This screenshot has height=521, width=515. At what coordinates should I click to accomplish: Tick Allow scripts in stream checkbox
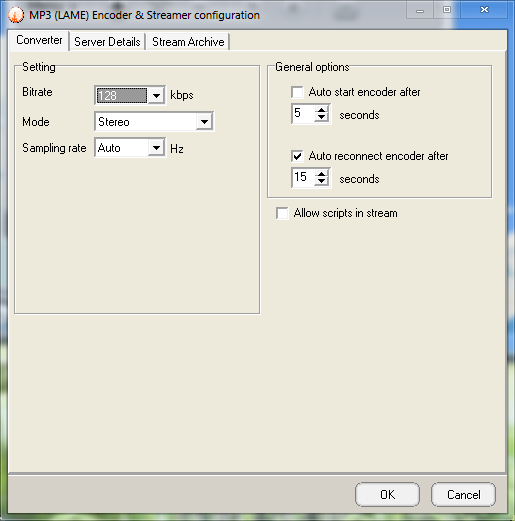[282, 213]
